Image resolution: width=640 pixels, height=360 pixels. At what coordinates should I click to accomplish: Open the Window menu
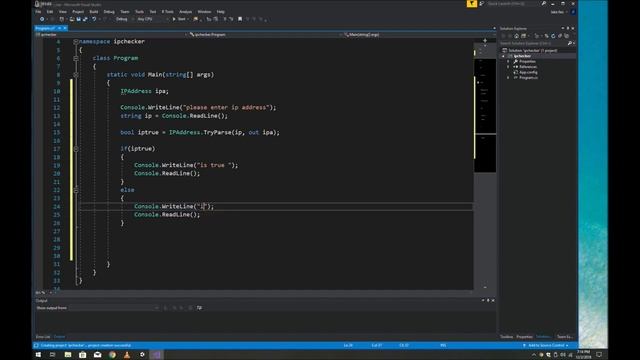click(204, 12)
